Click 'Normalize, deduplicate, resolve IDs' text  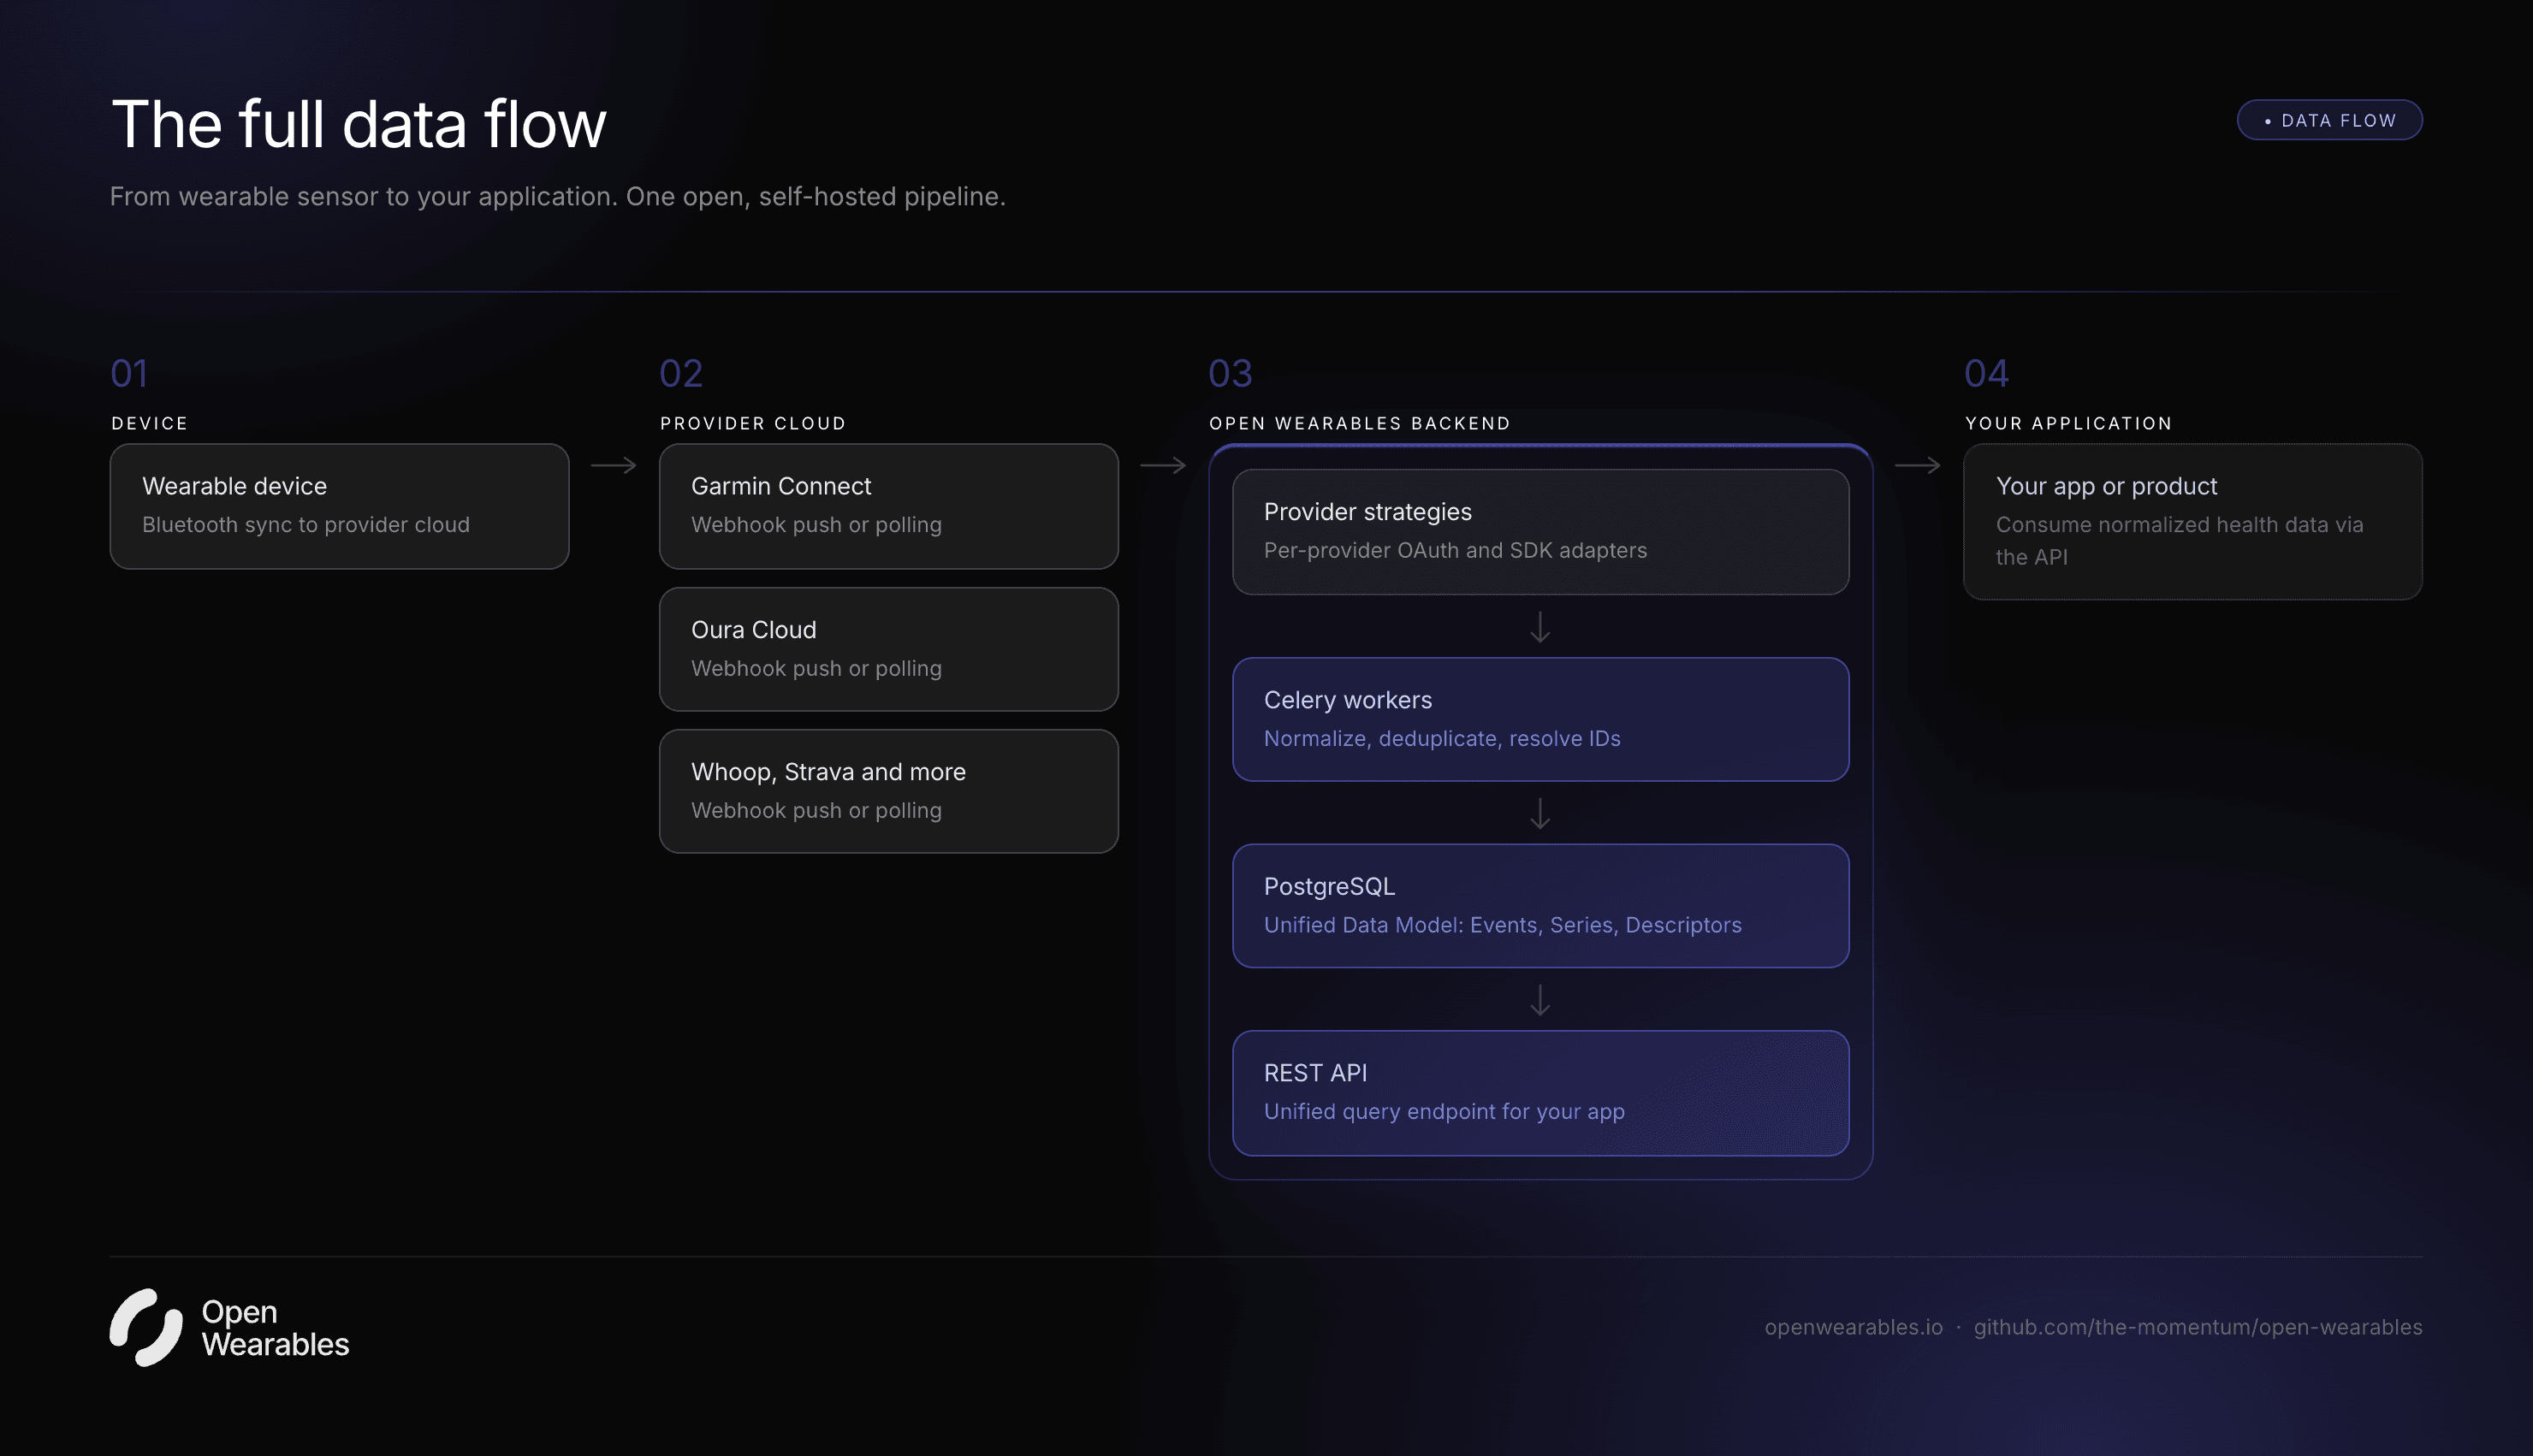pos(1442,738)
